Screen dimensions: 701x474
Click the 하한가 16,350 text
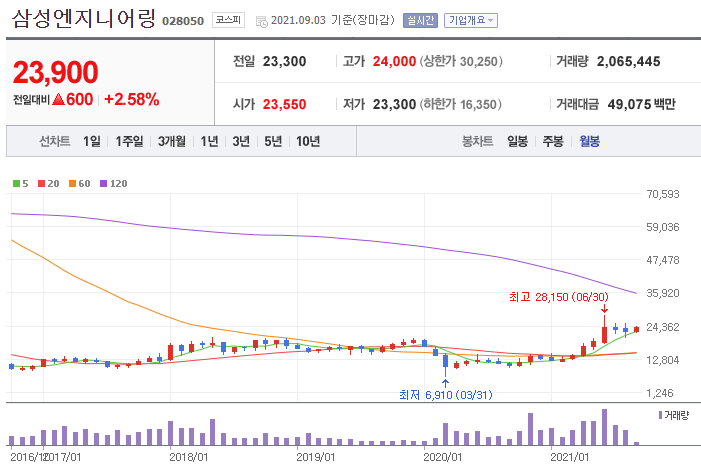tap(460, 104)
